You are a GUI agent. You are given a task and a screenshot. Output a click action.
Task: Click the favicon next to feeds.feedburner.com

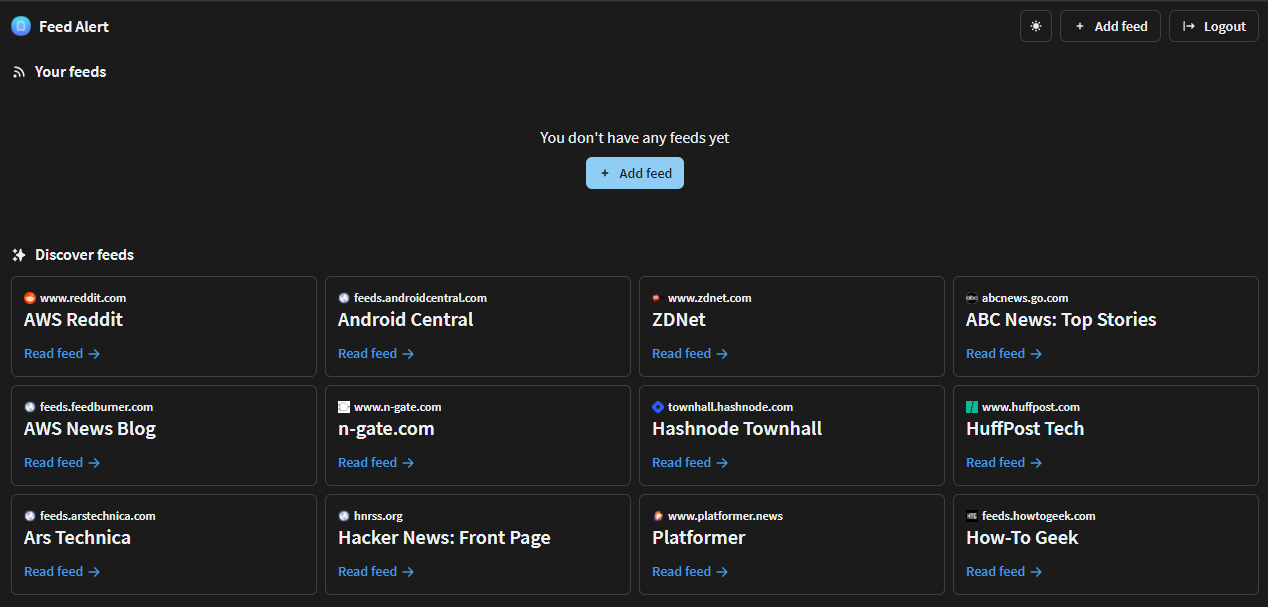click(x=30, y=407)
